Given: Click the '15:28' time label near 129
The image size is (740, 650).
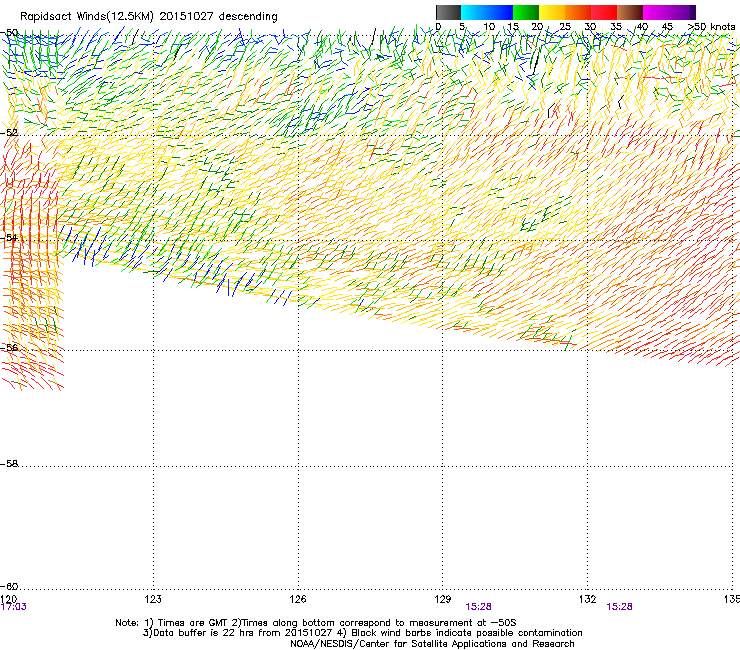Looking at the screenshot, I should [478, 607].
